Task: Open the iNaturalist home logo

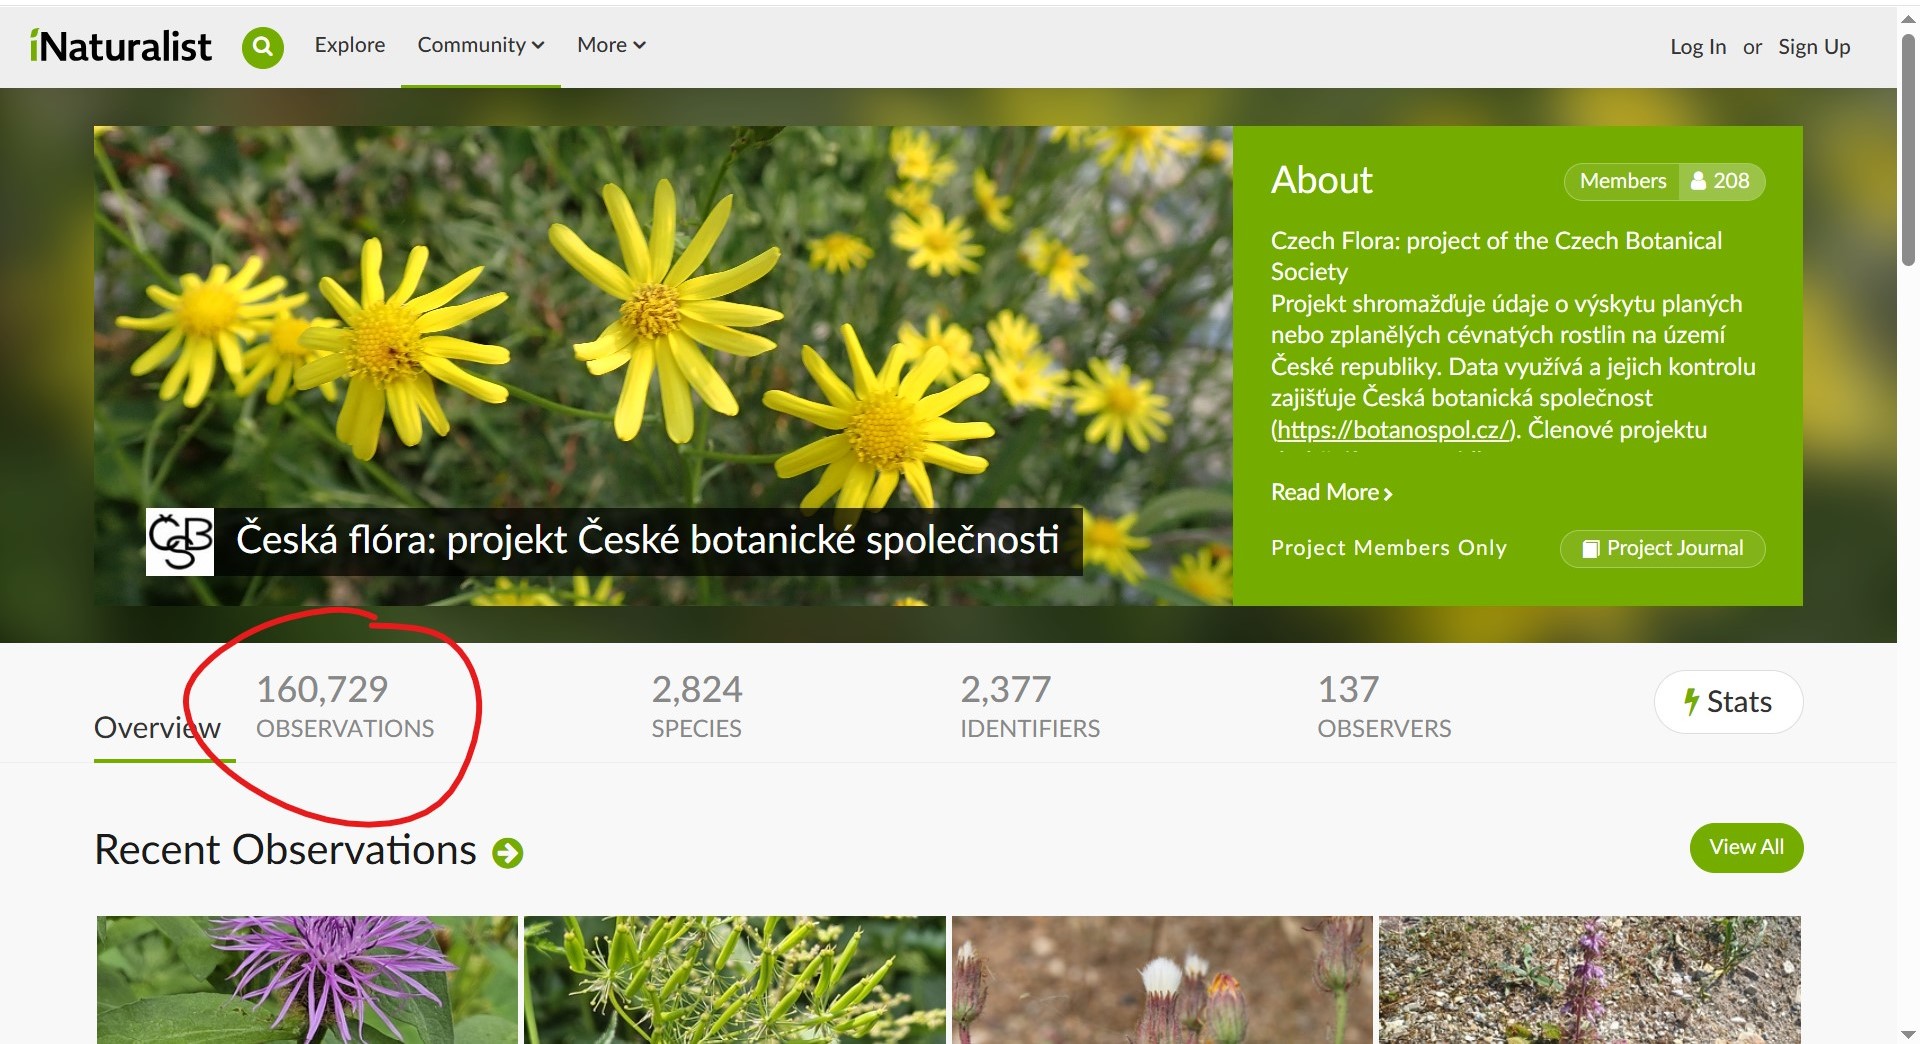Action: click(x=120, y=46)
